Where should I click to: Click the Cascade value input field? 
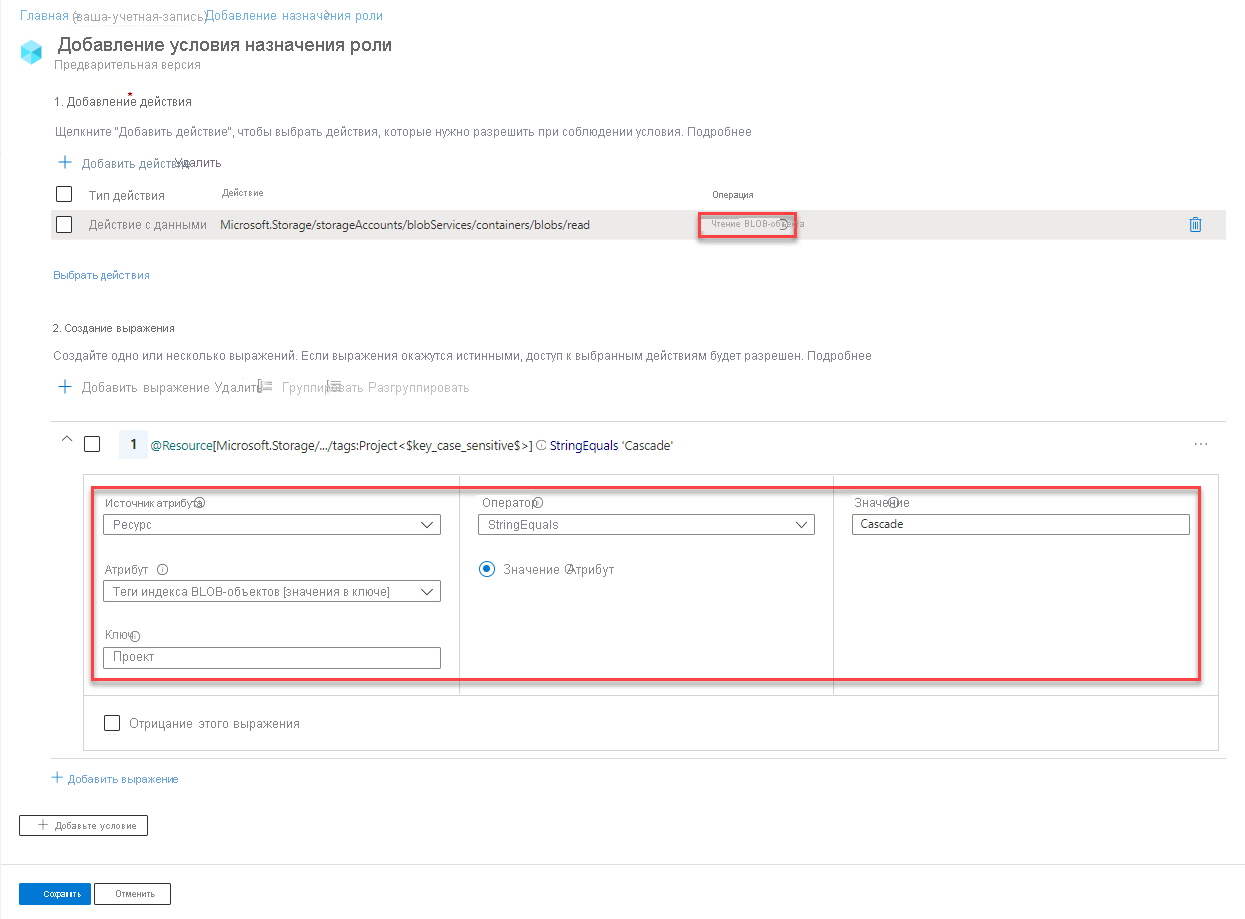(1020, 523)
